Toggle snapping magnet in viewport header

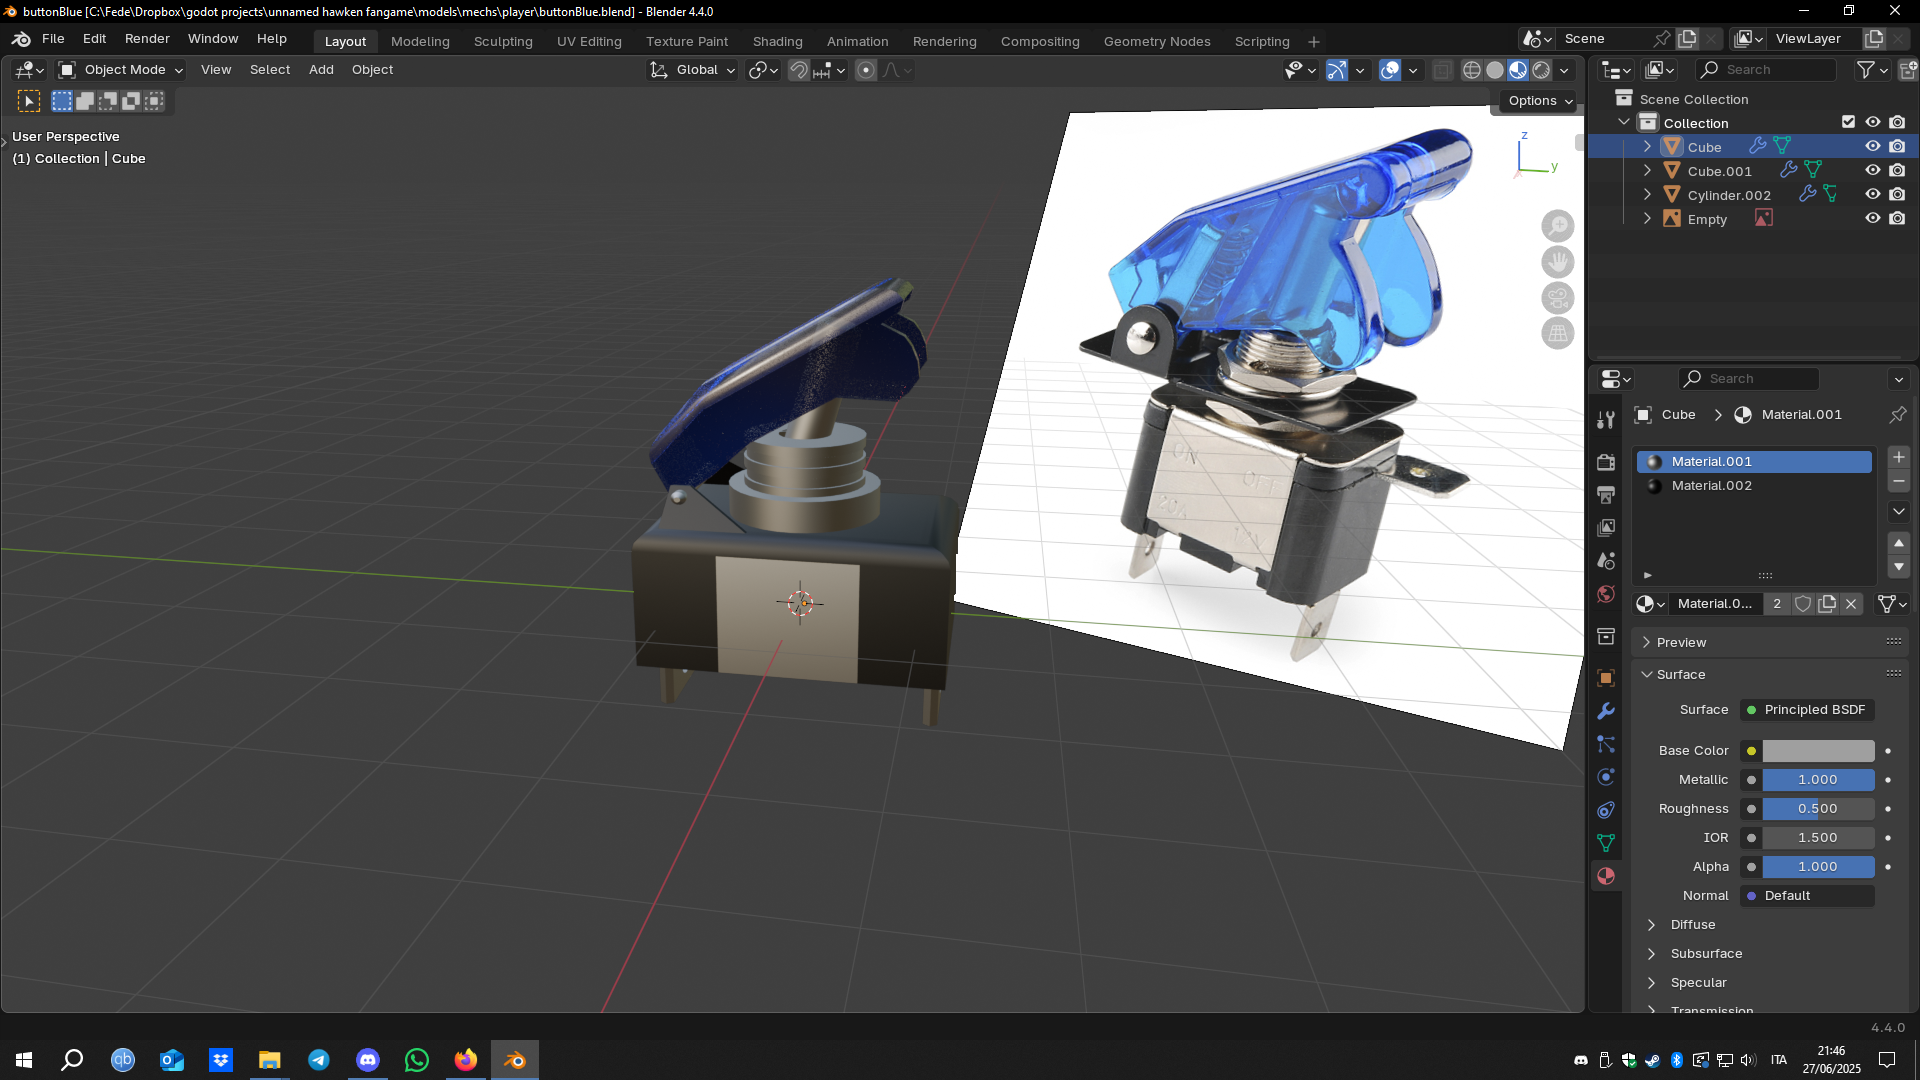(799, 70)
